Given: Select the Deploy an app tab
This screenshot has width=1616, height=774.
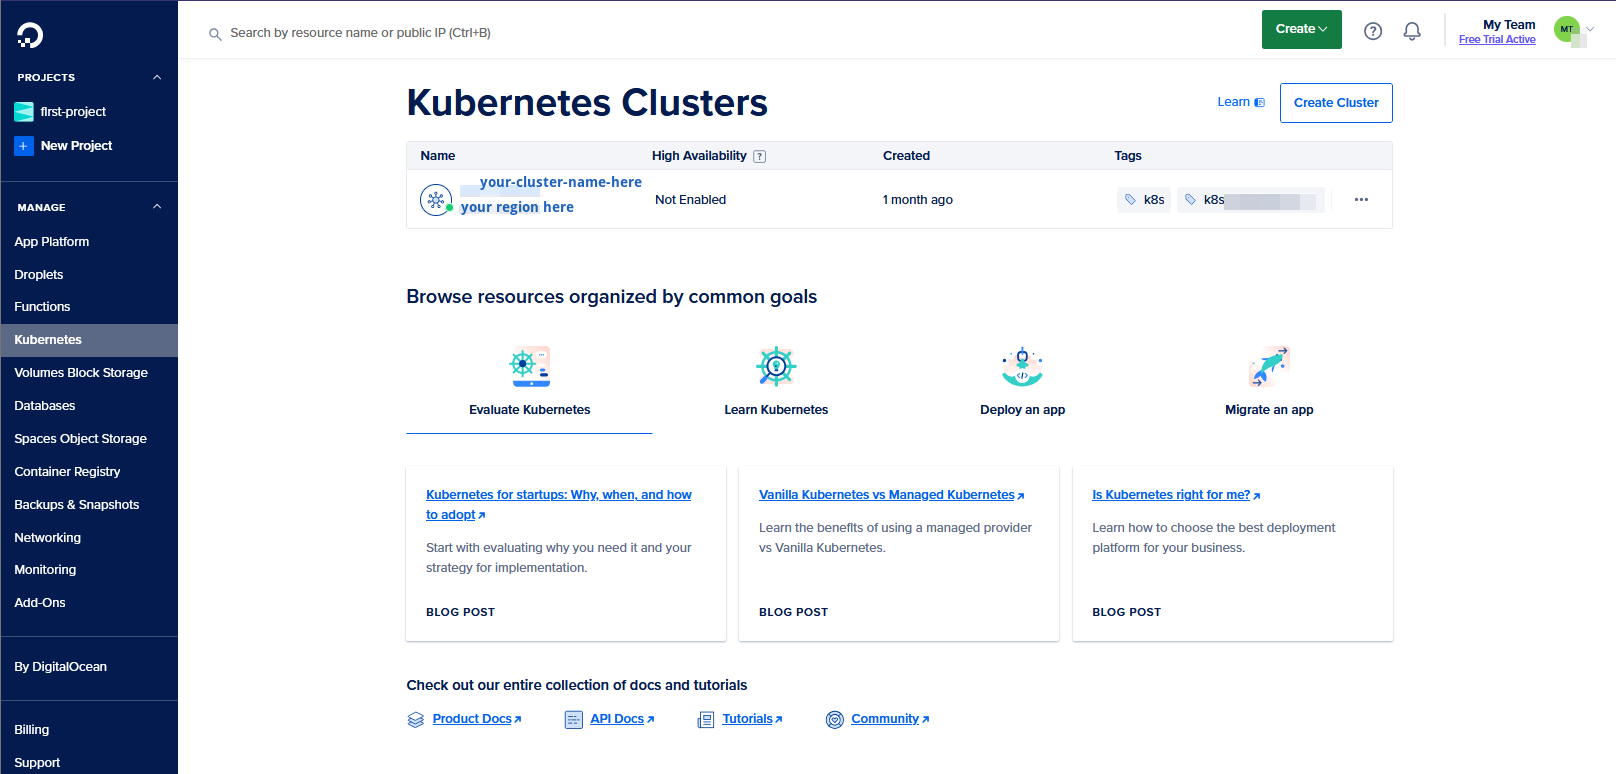Looking at the screenshot, I should click(1023, 386).
